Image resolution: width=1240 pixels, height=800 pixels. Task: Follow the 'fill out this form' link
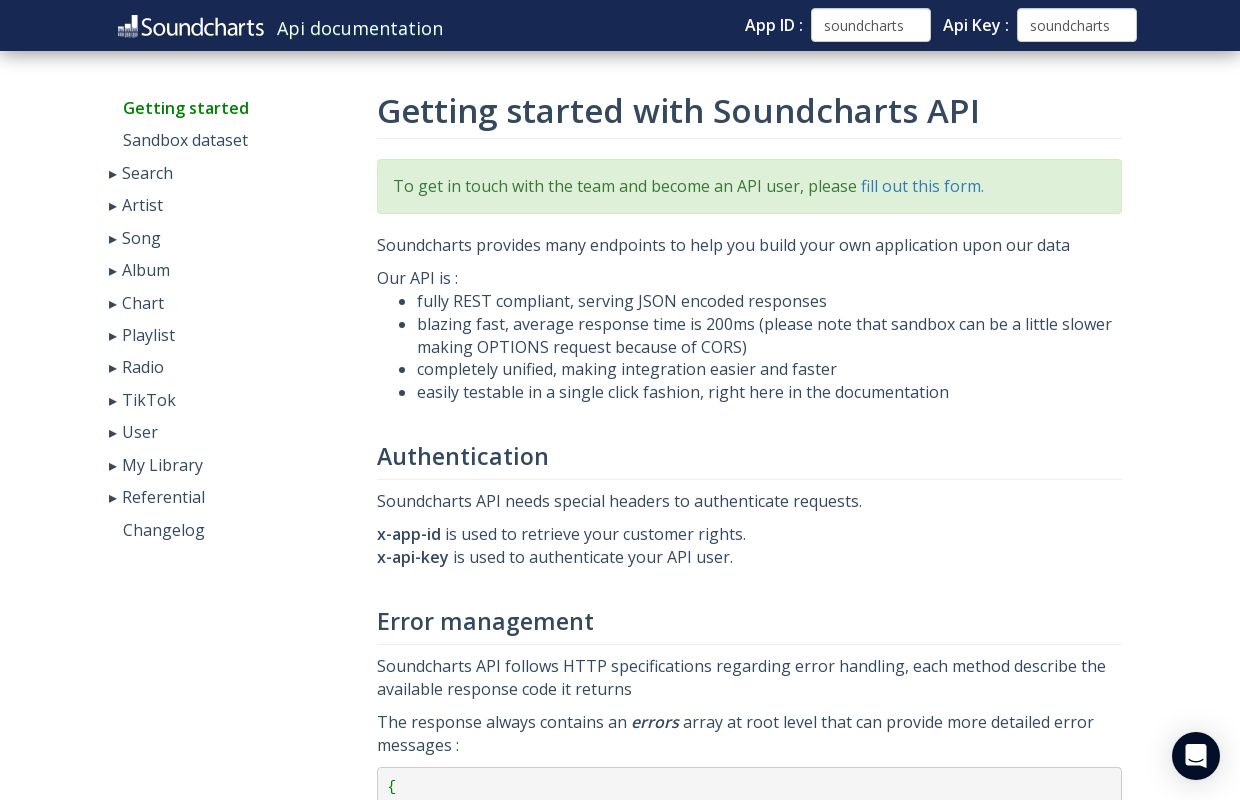[x=922, y=186]
